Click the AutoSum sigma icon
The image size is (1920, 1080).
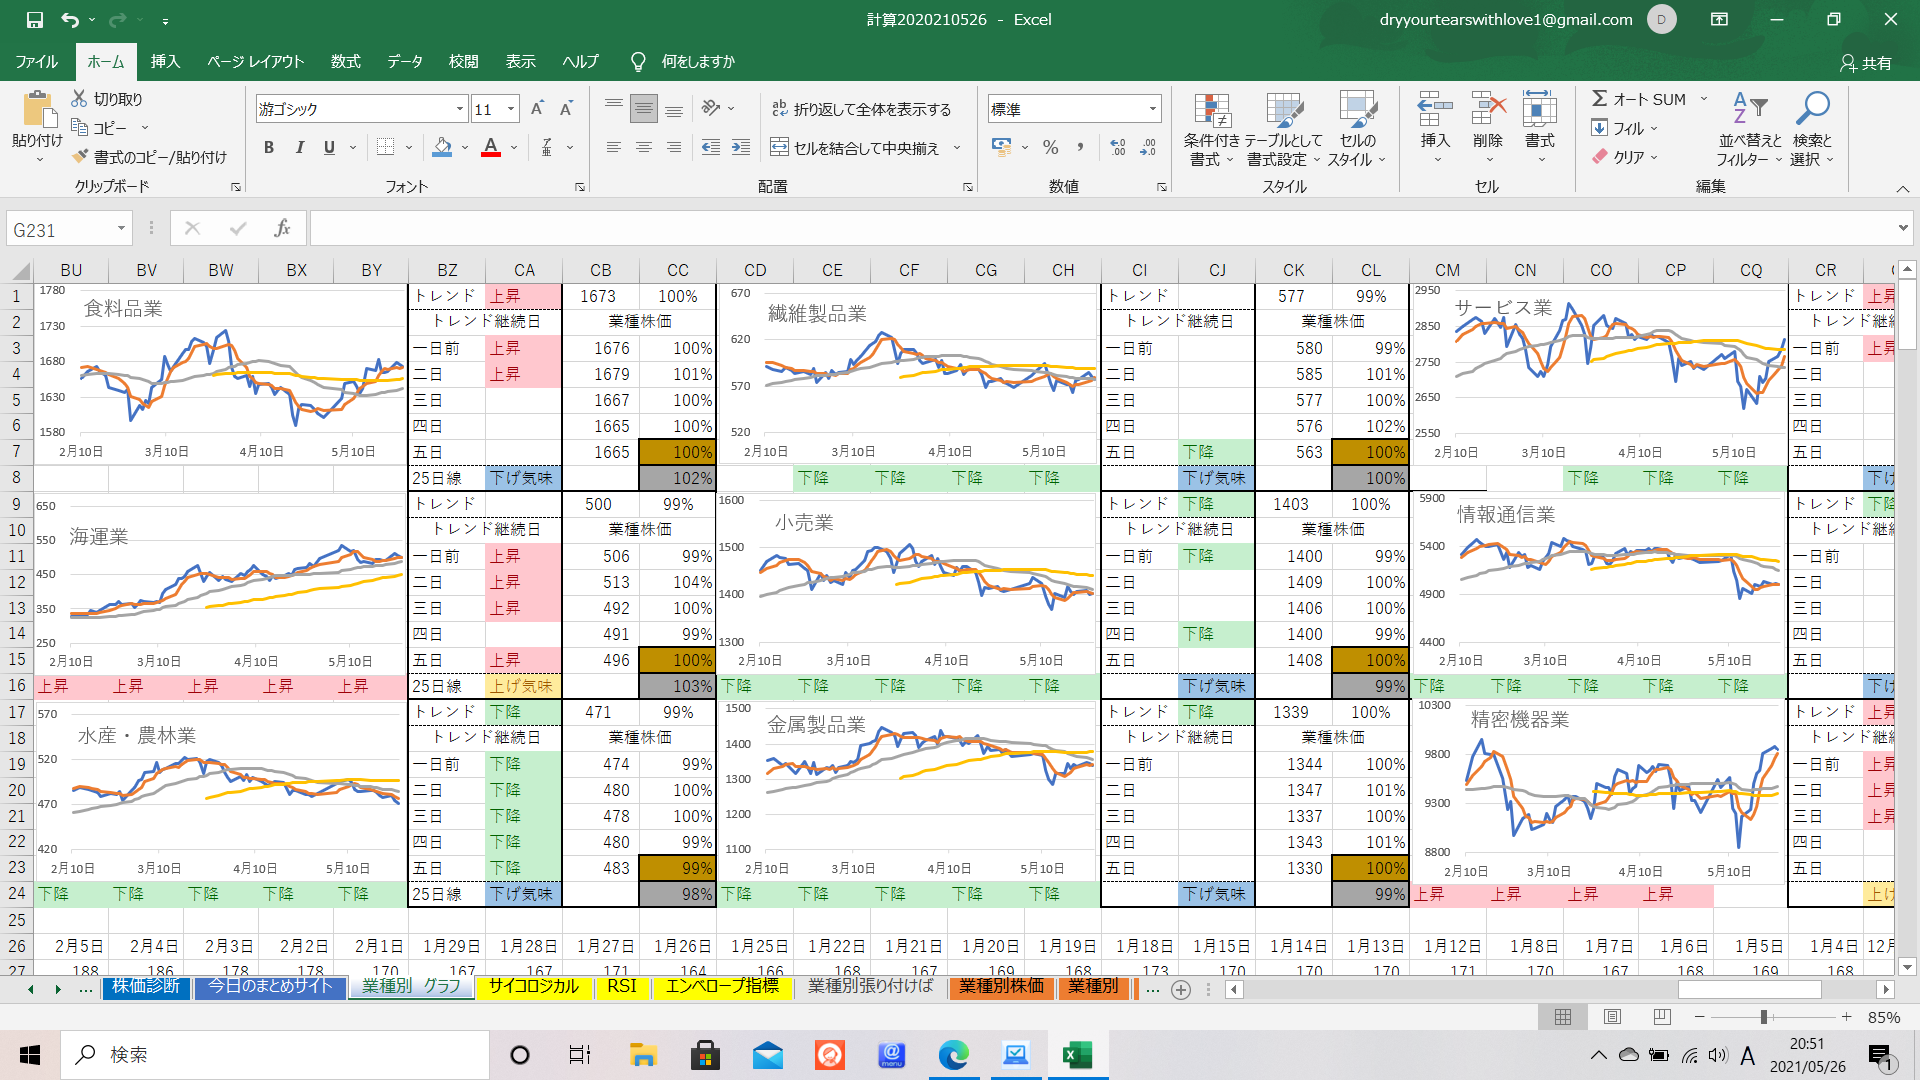pos(1600,99)
